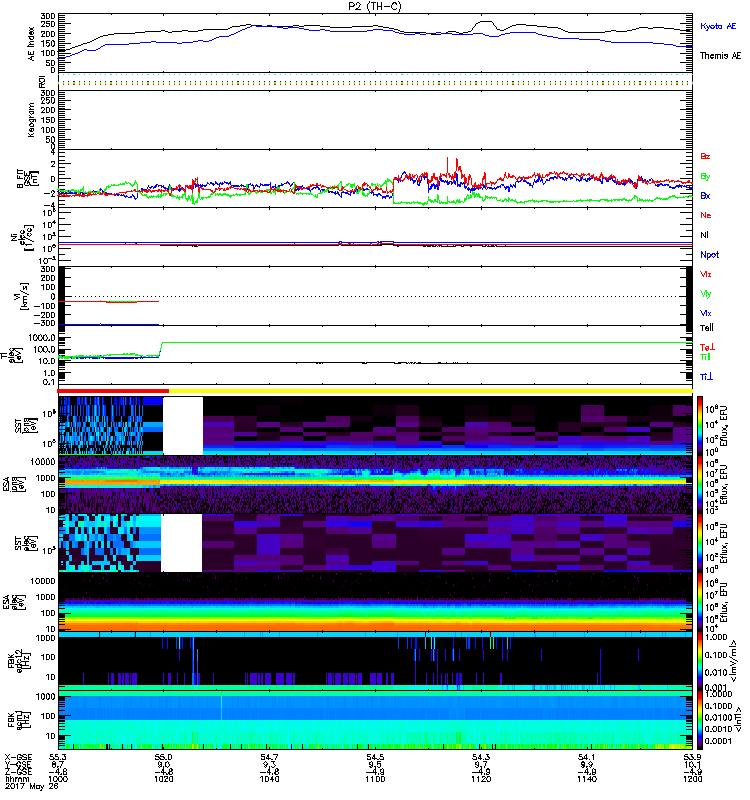Click the <|mV/m|> color bar label
Screen dimensions: 750x800
point(733,661)
